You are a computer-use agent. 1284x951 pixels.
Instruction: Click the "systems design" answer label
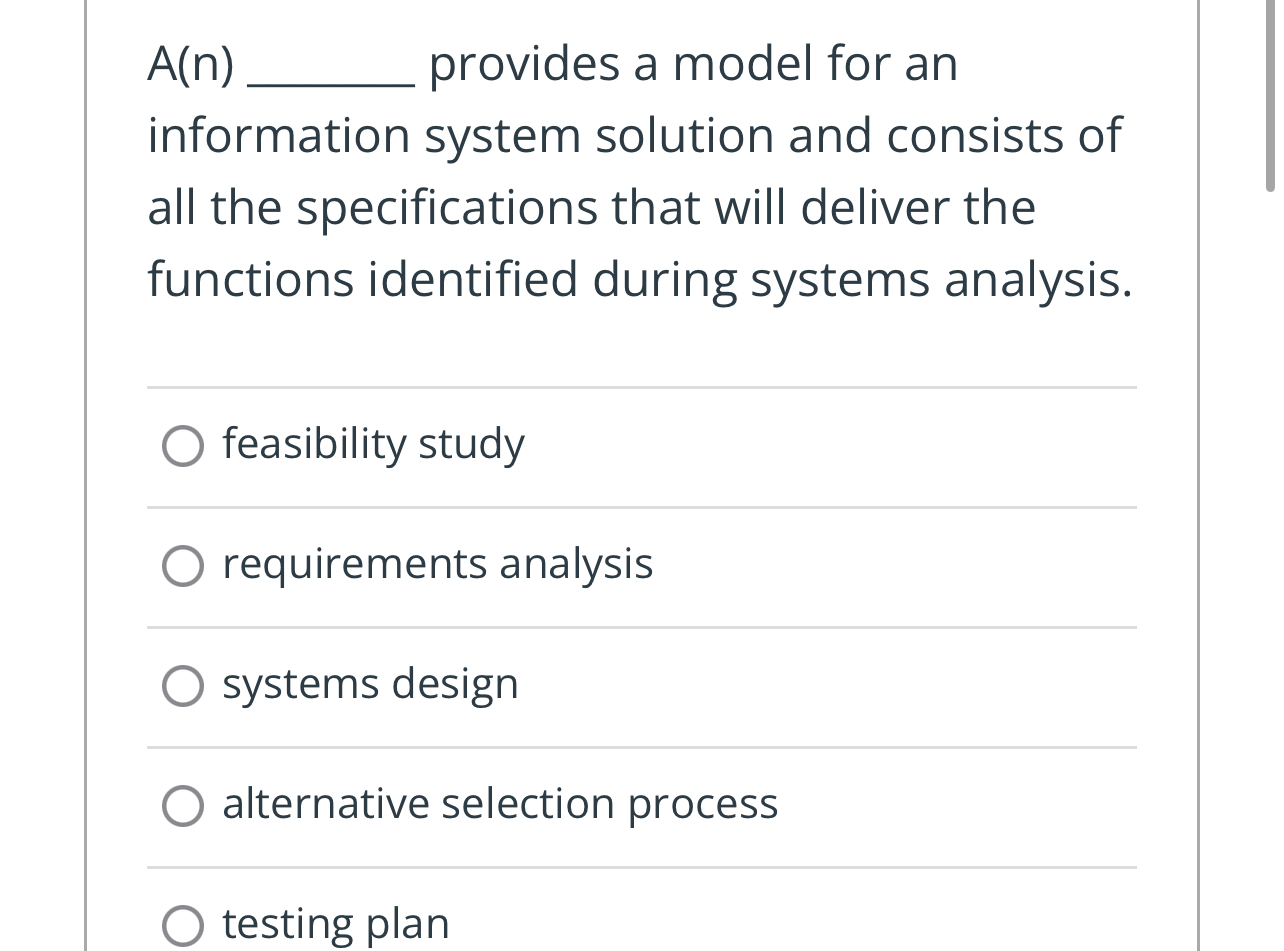point(370,684)
